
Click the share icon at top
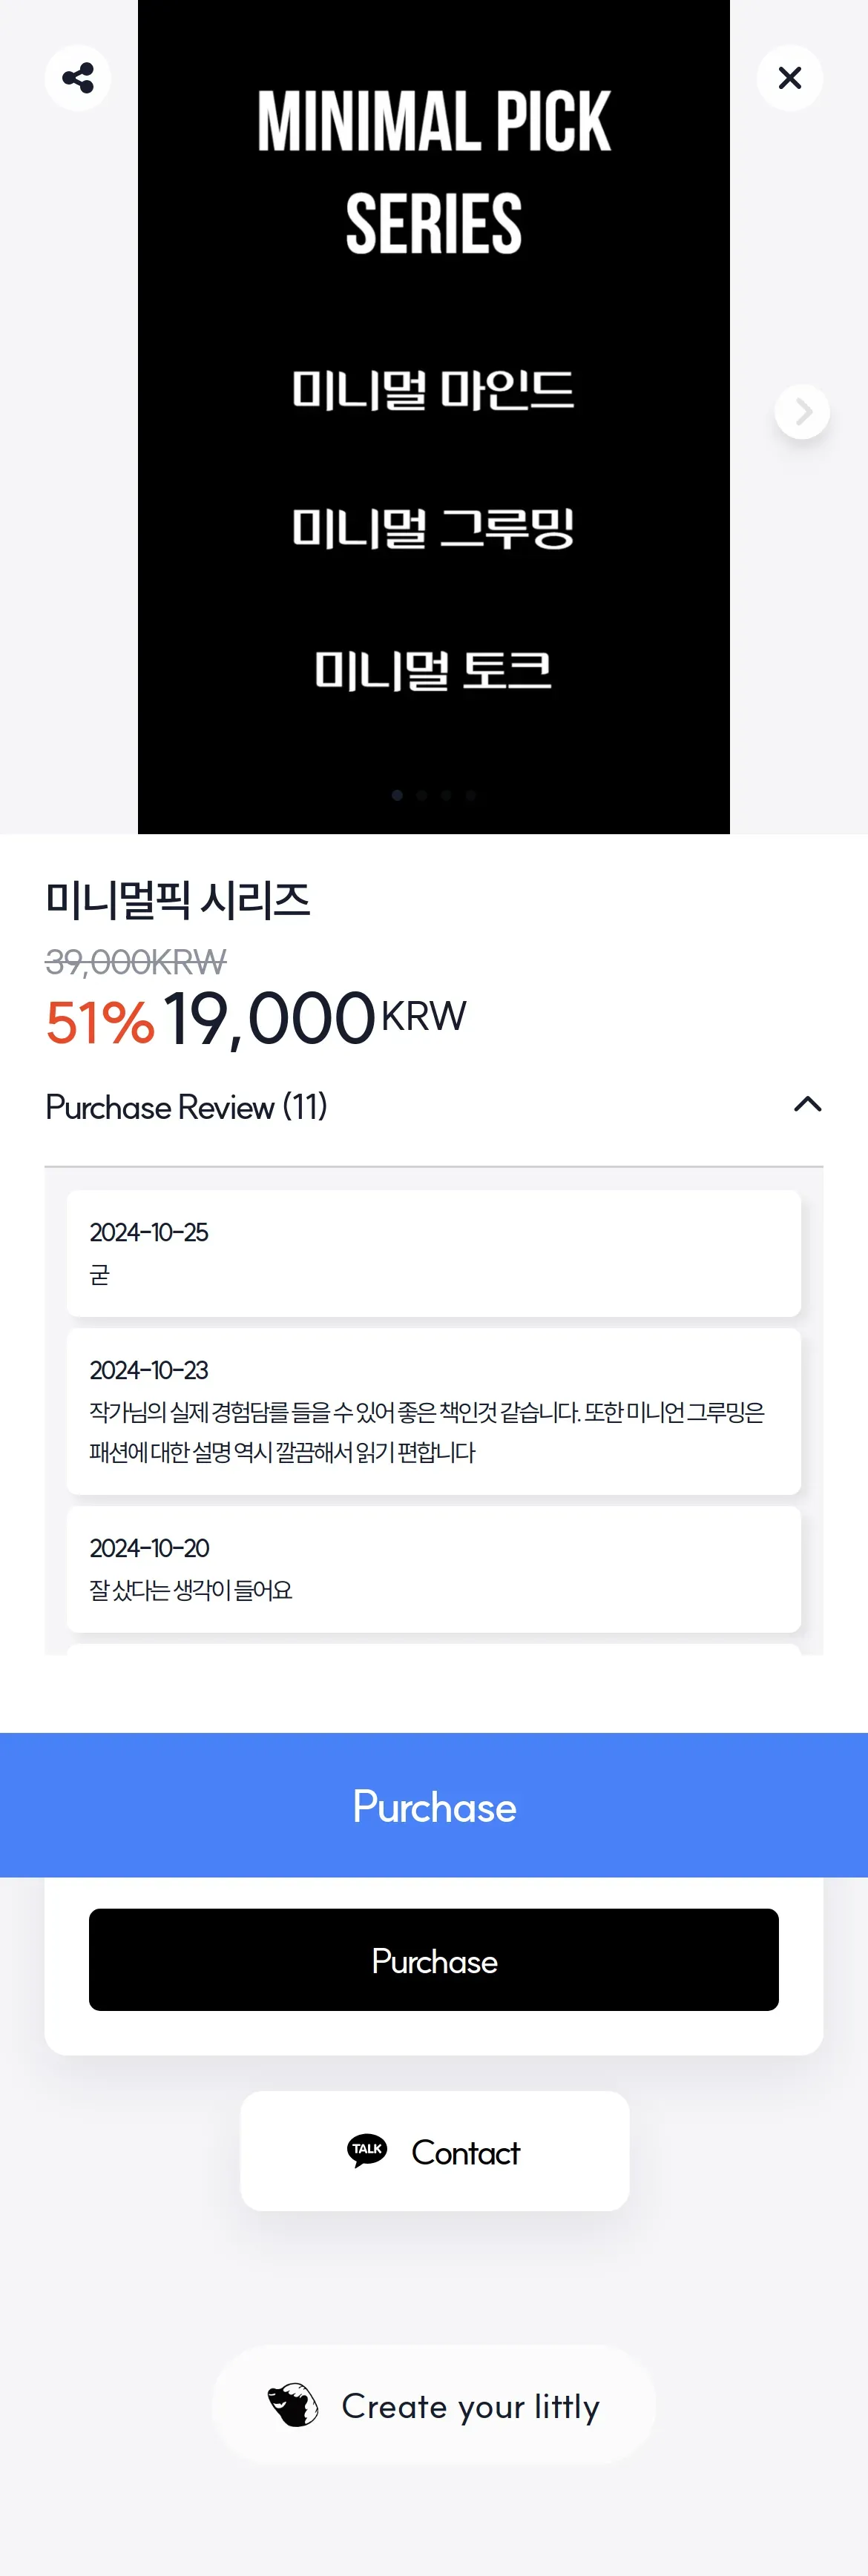point(78,78)
